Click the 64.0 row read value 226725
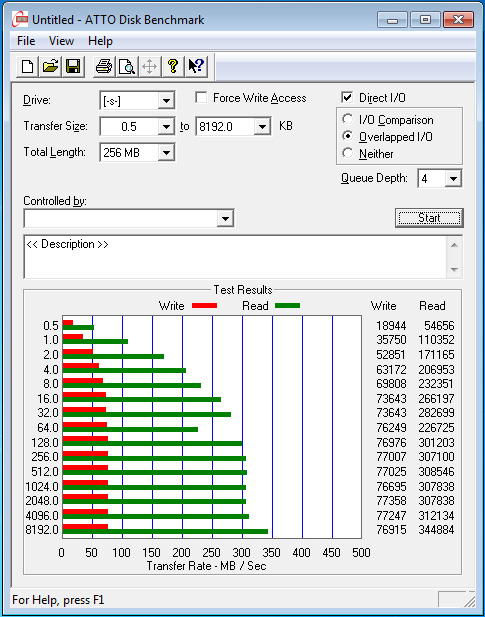Image resolution: width=485 pixels, height=617 pixels. [436, 428]
